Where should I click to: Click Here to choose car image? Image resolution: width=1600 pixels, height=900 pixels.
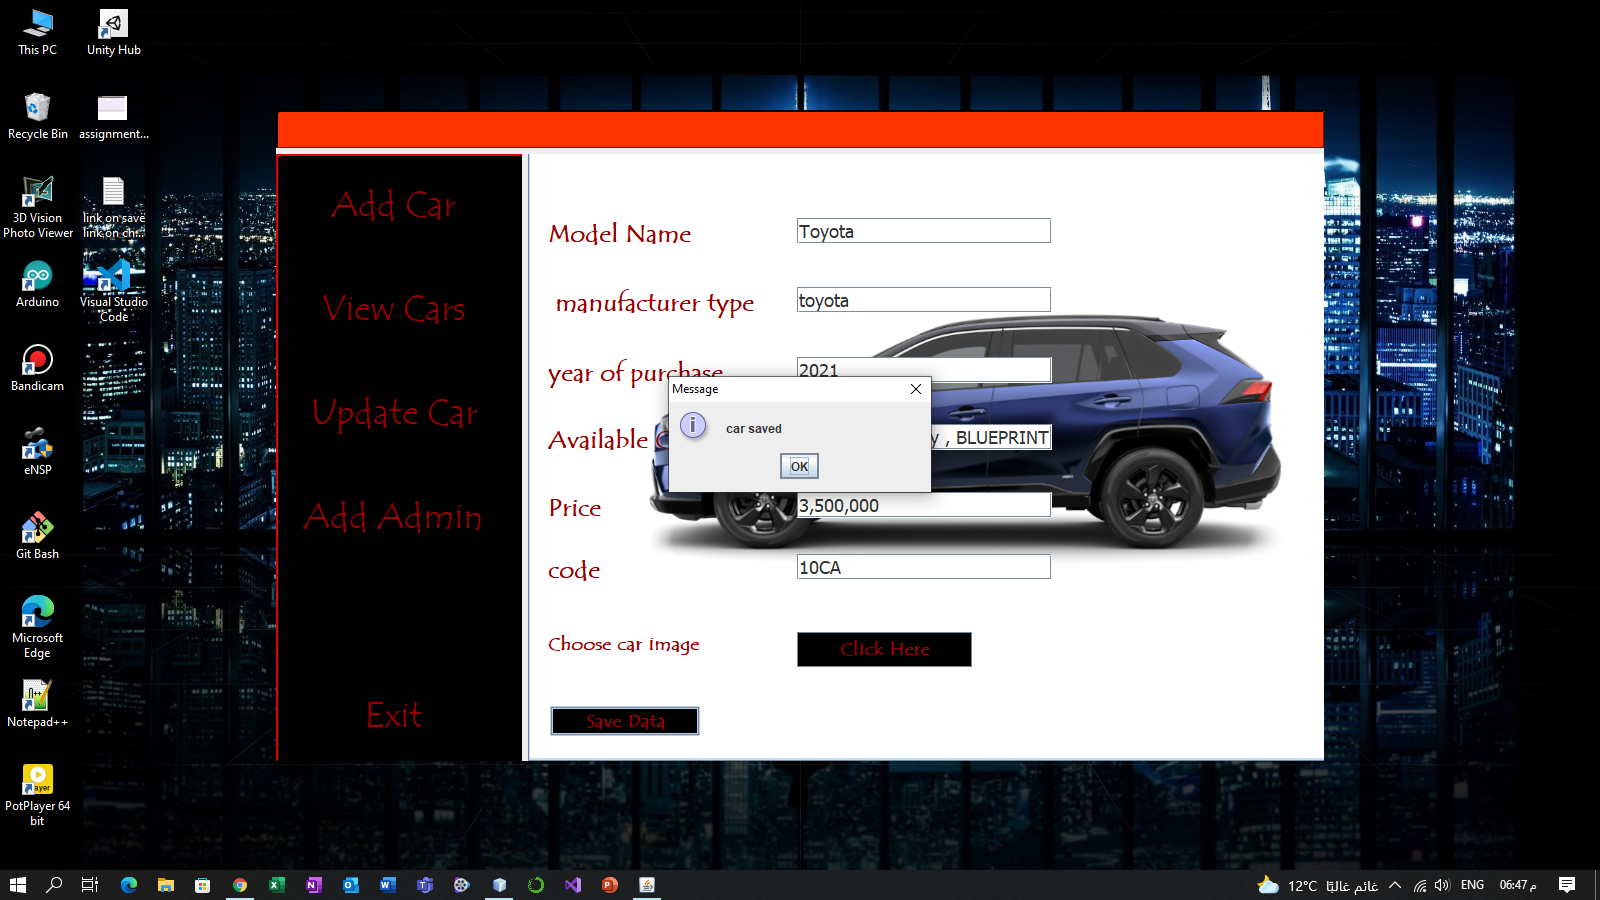tap(884, 649)
